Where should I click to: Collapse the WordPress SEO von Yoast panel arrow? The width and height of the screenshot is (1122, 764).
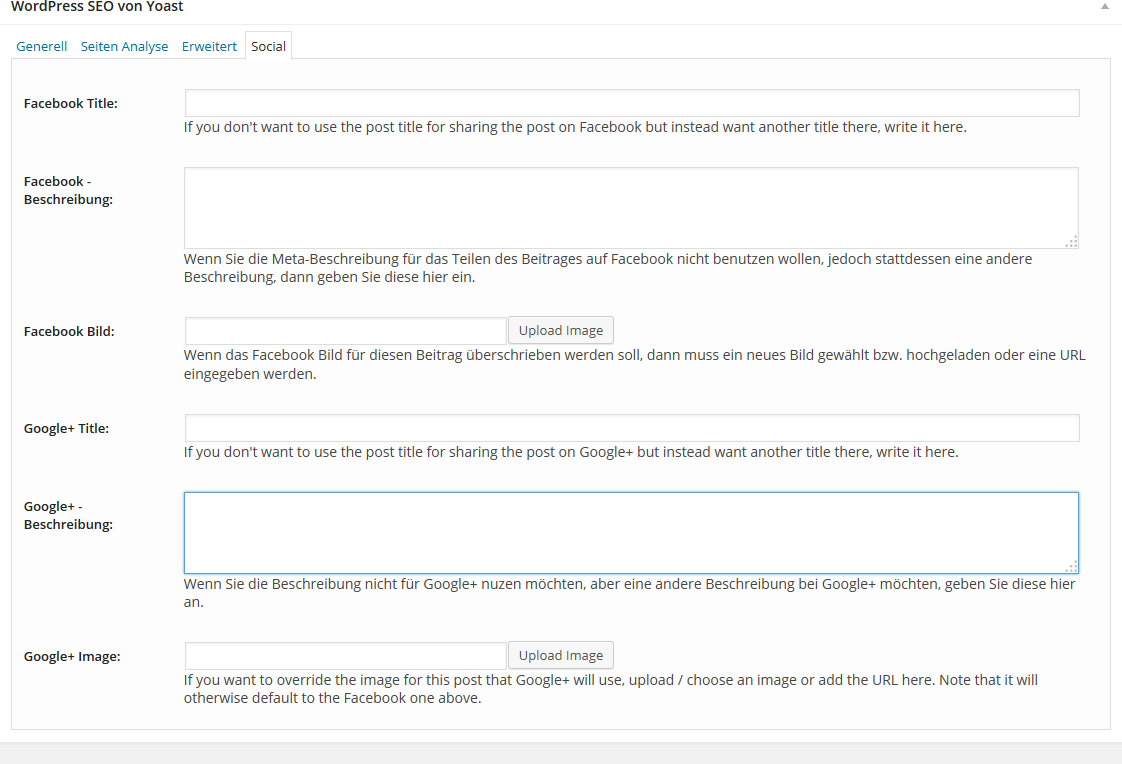(1105, 6)
